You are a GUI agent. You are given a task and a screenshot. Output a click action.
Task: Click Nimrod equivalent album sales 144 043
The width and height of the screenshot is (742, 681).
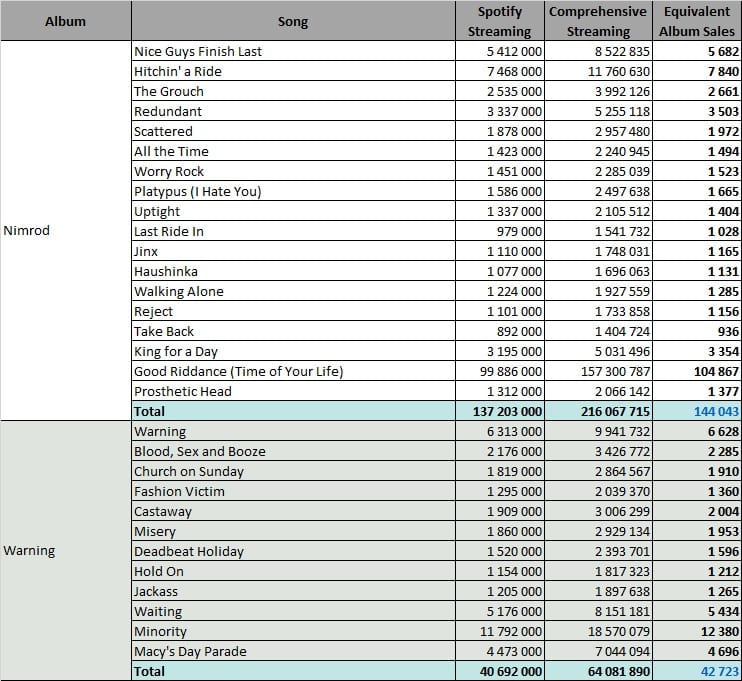coord(697,411)
